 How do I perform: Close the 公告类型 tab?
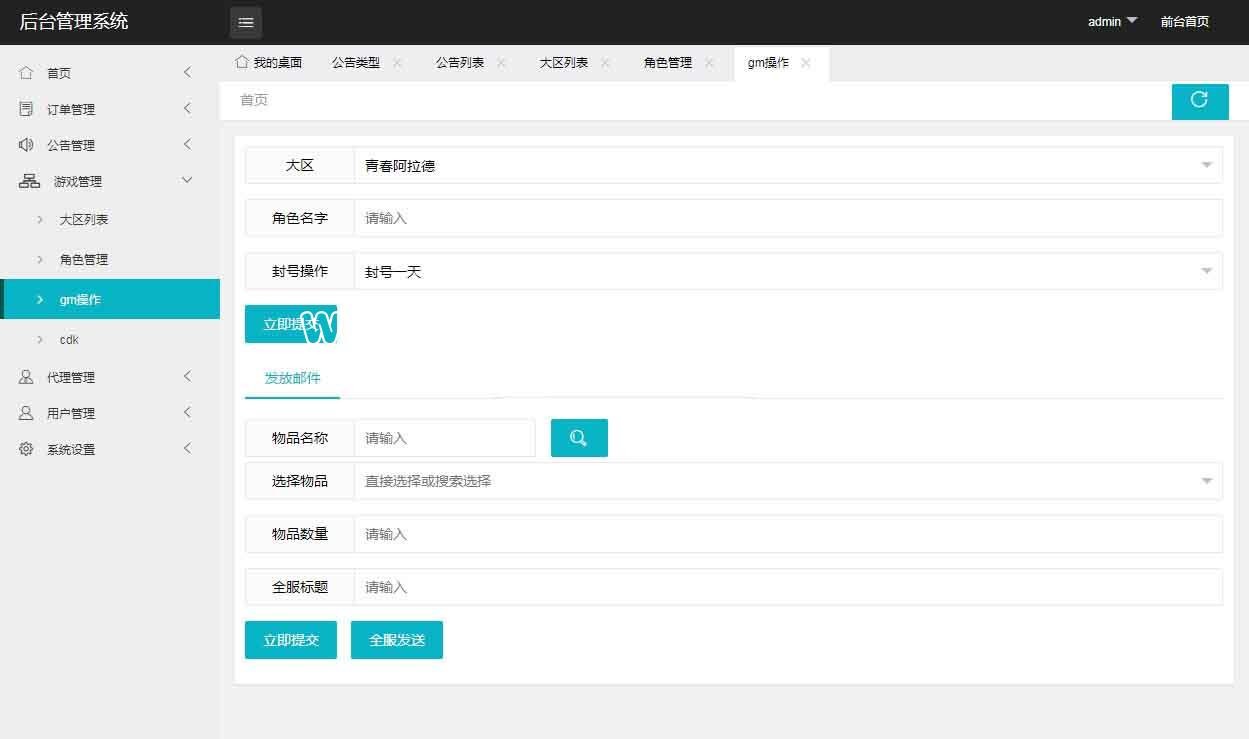point(397,63)
